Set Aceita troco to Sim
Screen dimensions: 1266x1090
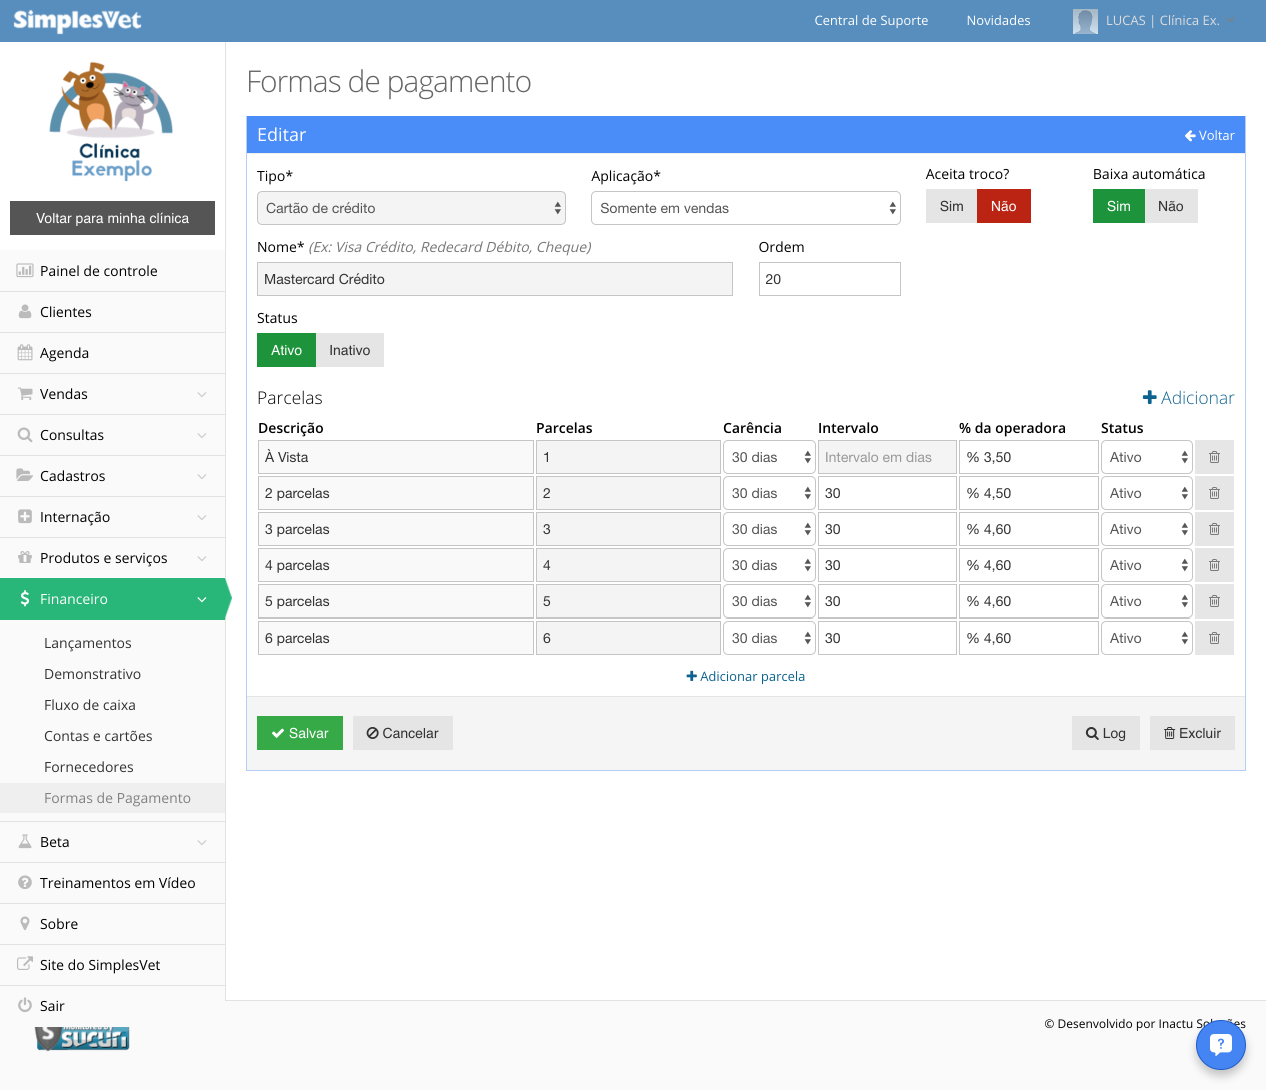[x=951, y=206]
